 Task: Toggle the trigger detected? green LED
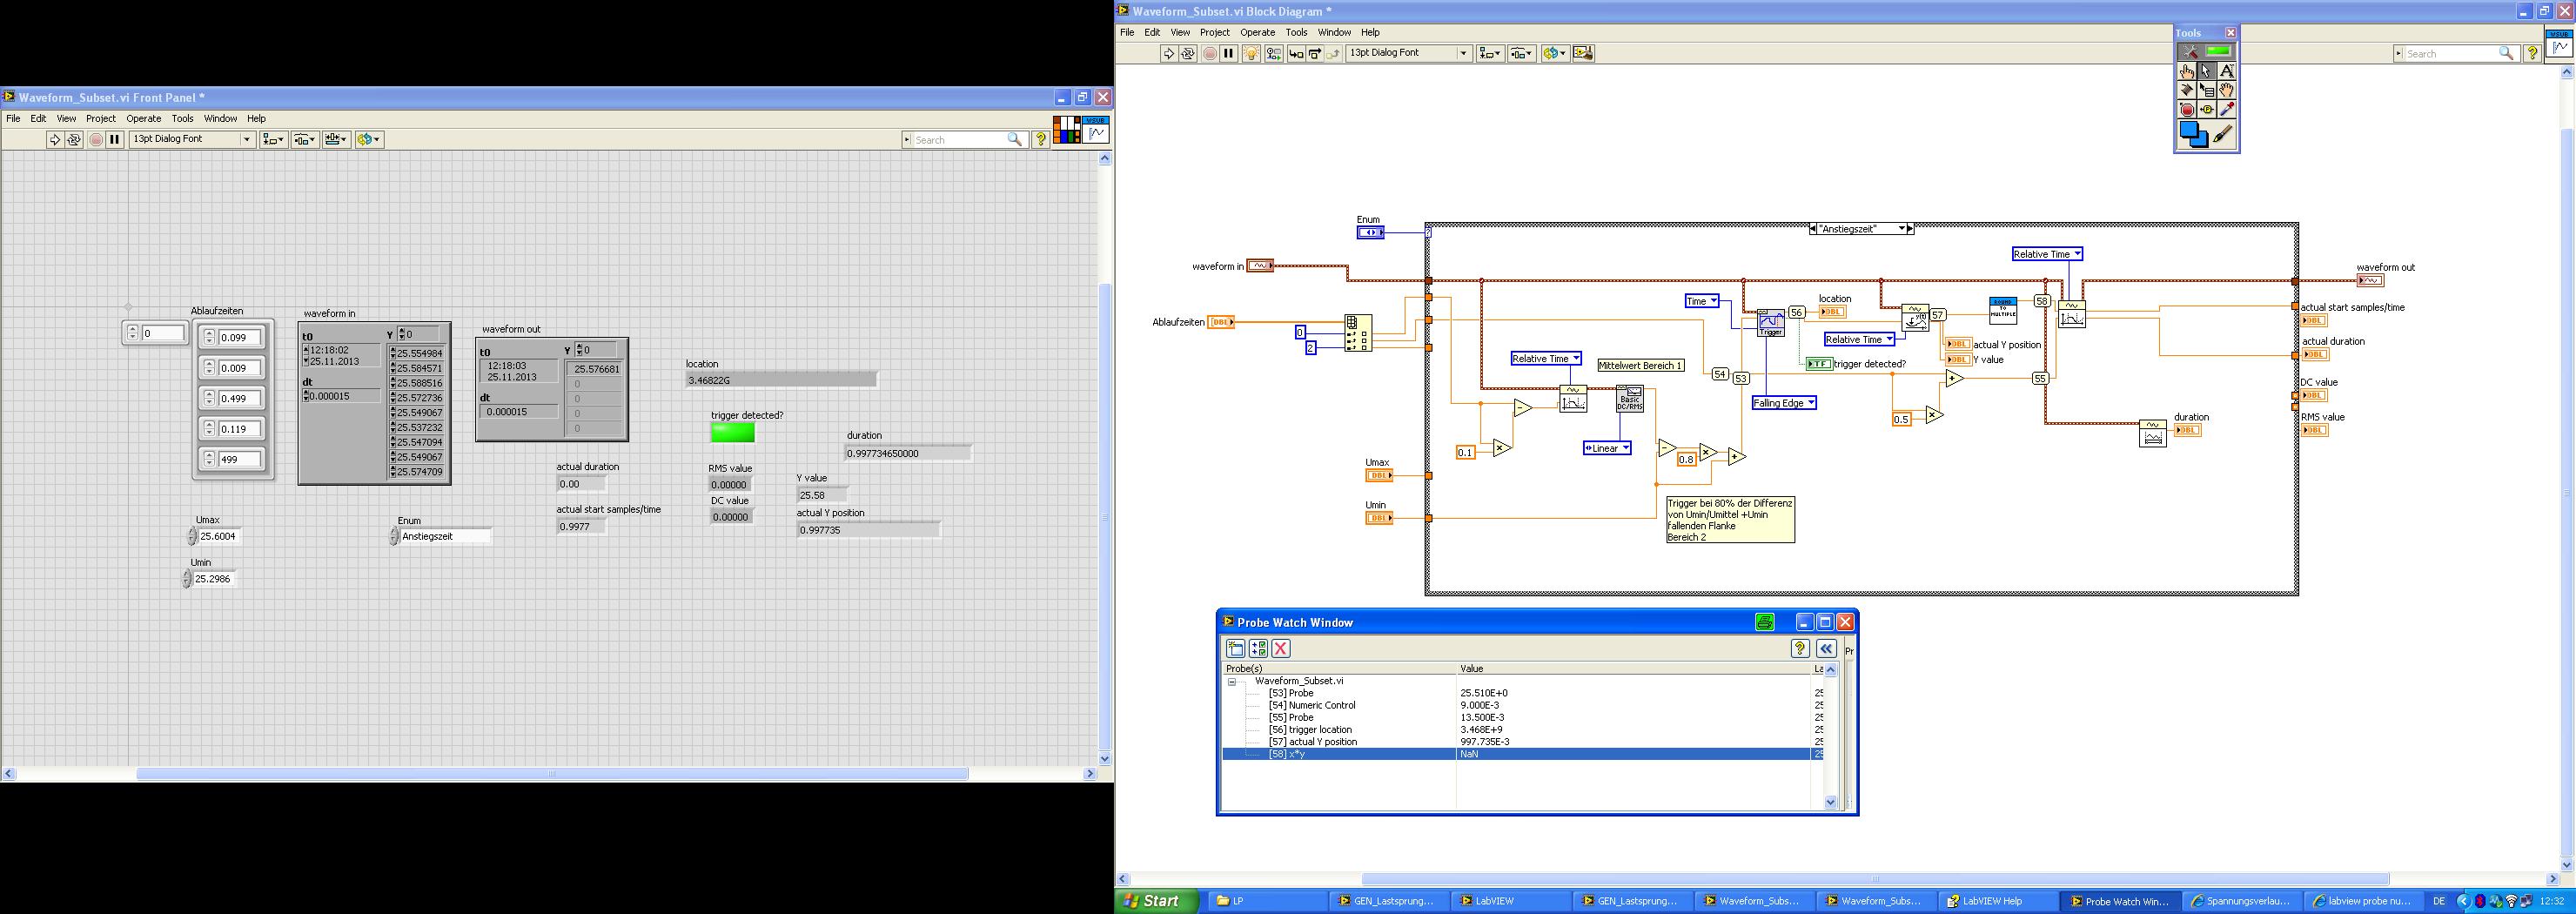pos(732,432)
